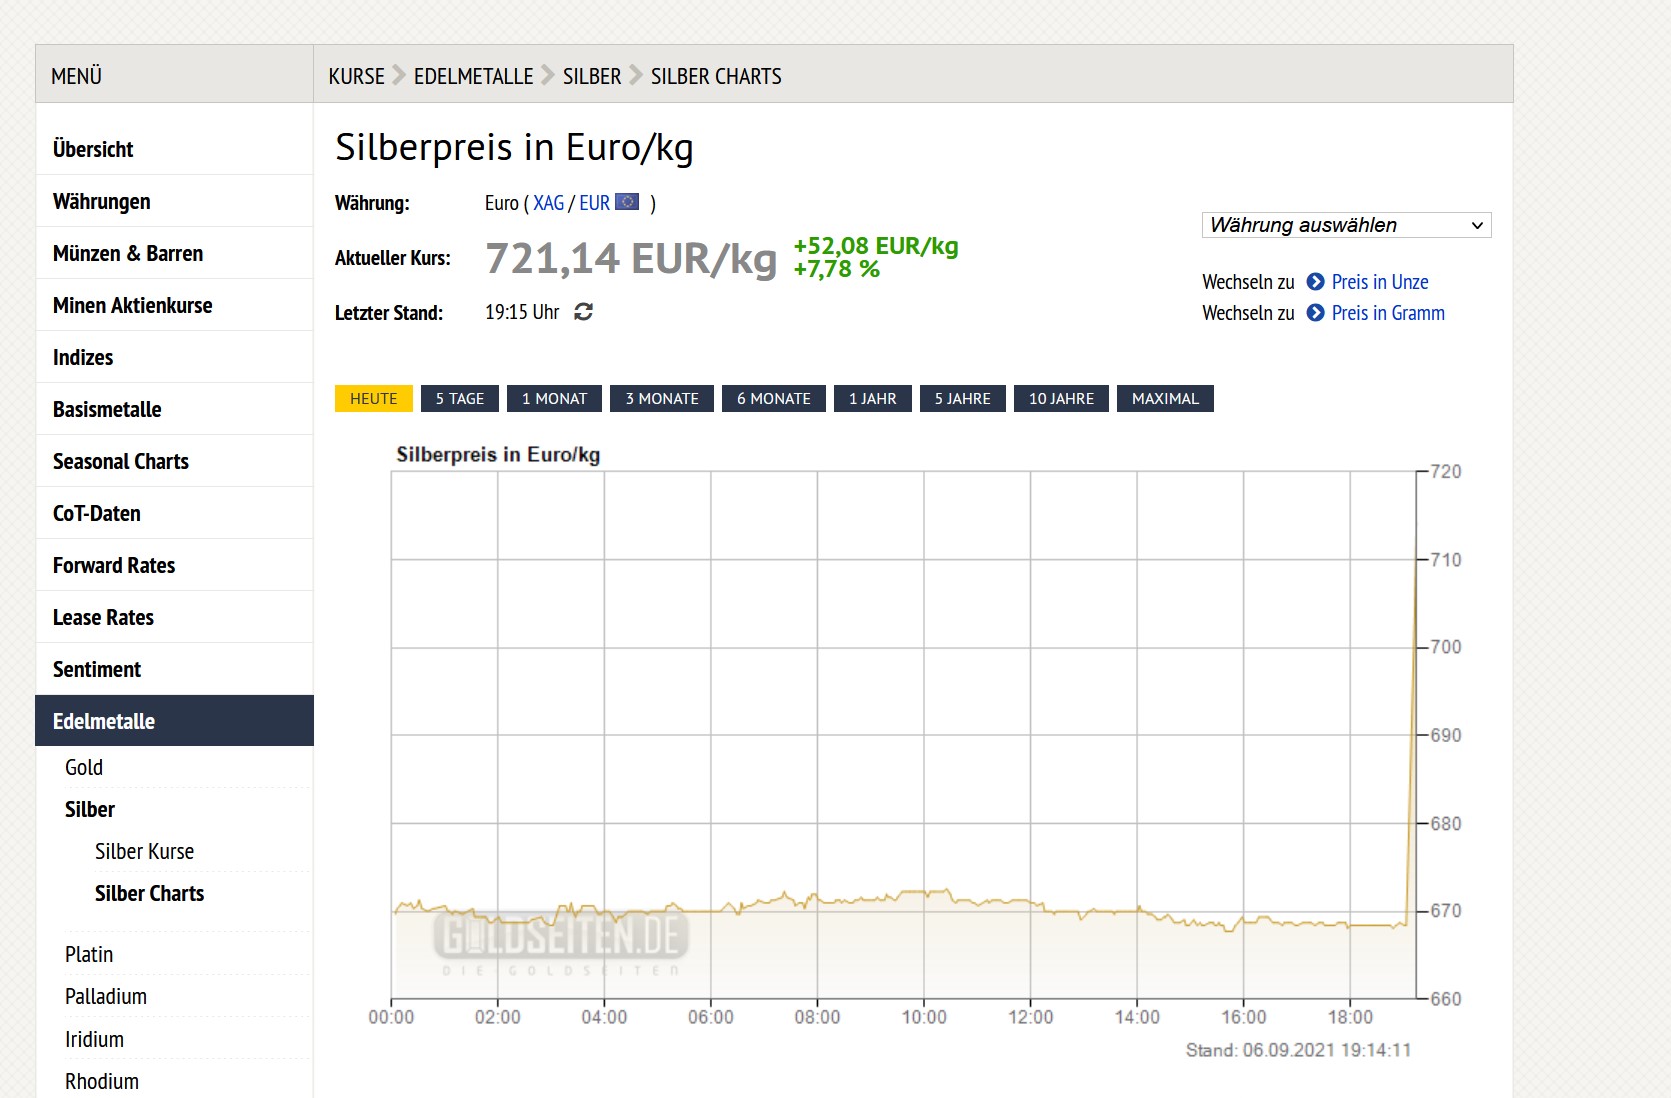The image size is (1671, 1098).
Task: Click the refresh icon beside 19:15 Uhr
Action: tap(584, 312)
